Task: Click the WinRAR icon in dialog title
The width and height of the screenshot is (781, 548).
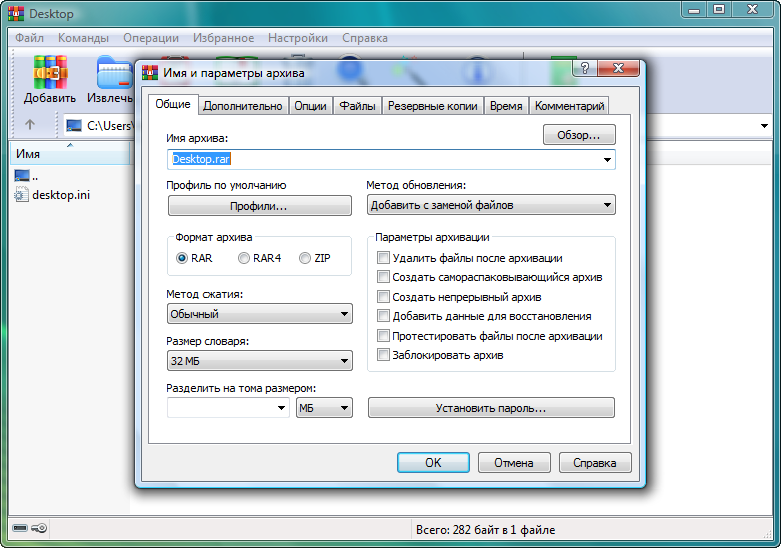Action: (x=150, y=73)
